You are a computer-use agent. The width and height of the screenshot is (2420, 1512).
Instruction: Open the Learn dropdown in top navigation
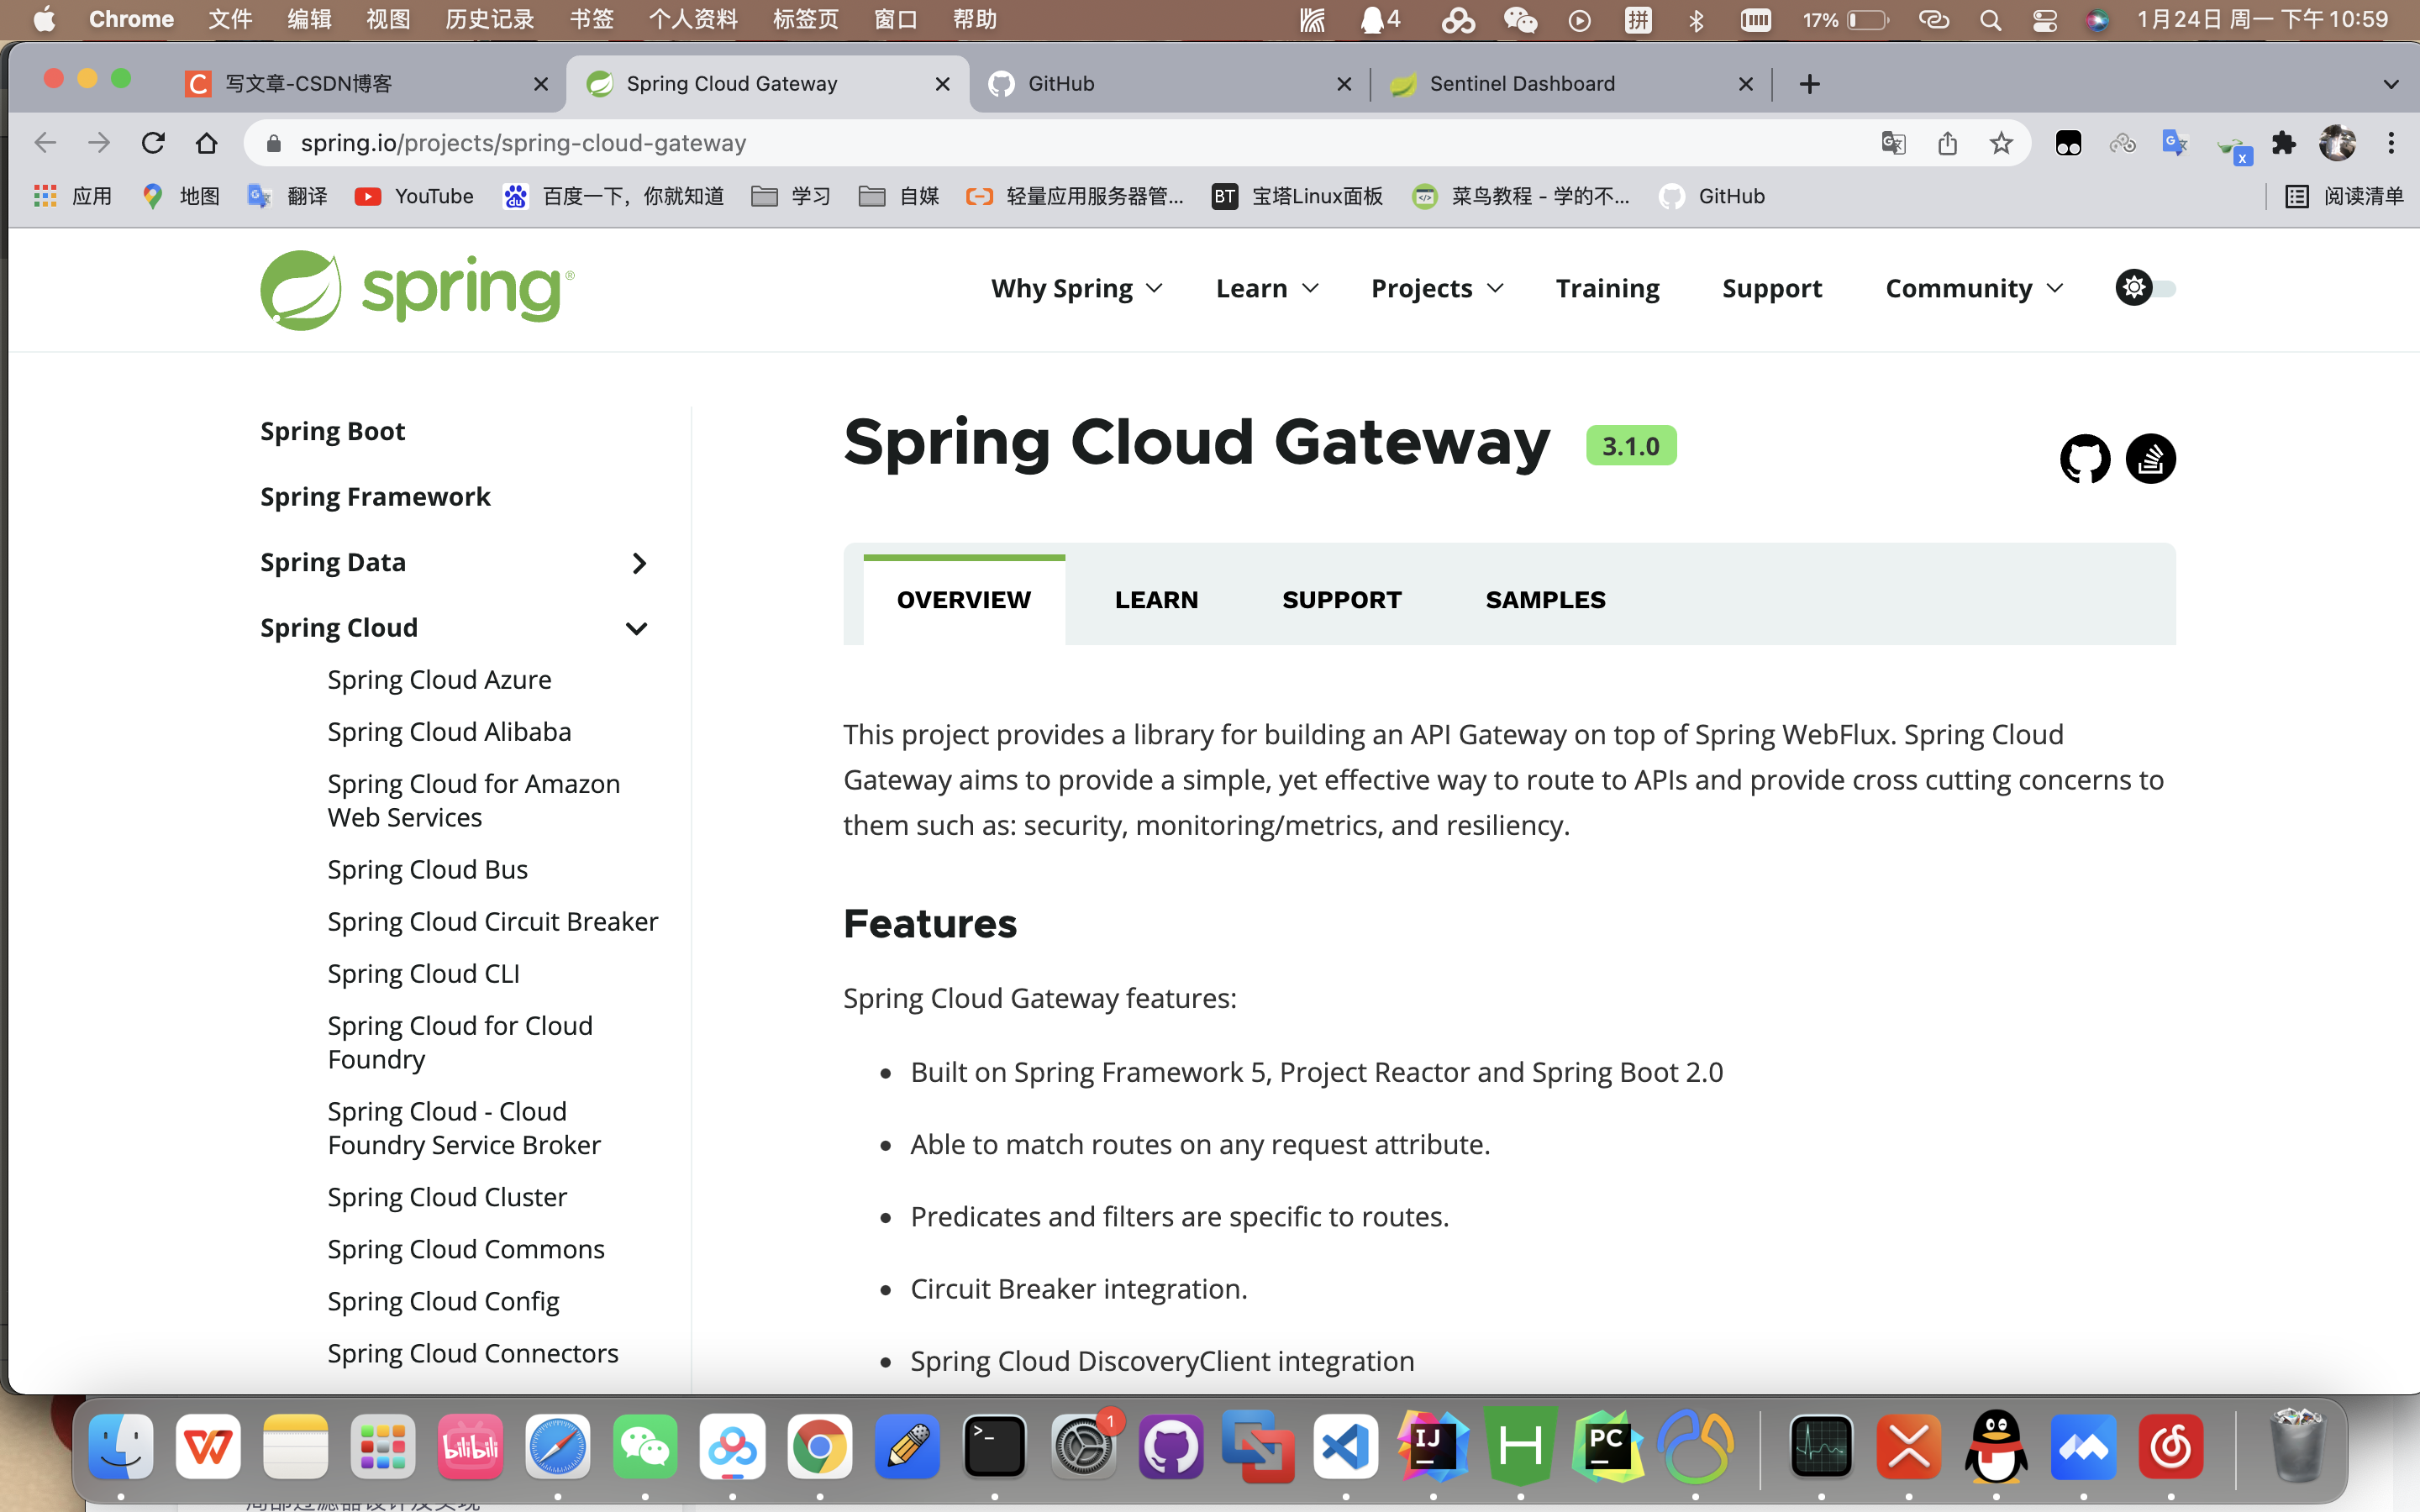click(x=1267, y=288)
